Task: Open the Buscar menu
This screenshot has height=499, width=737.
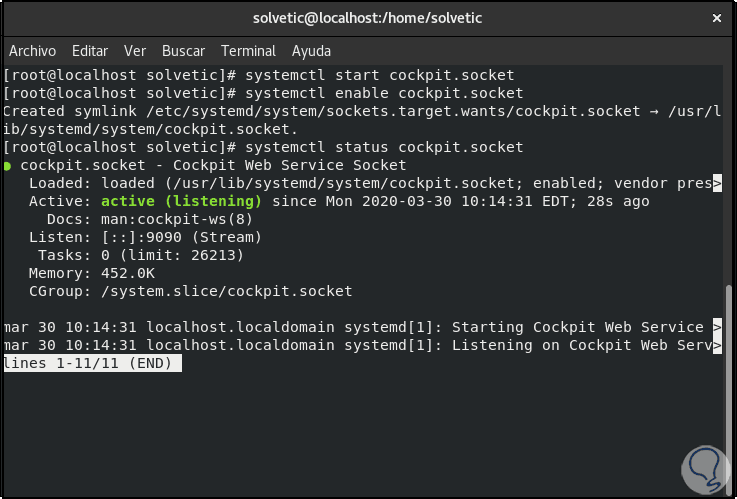Action: click(x=183, y=51)
